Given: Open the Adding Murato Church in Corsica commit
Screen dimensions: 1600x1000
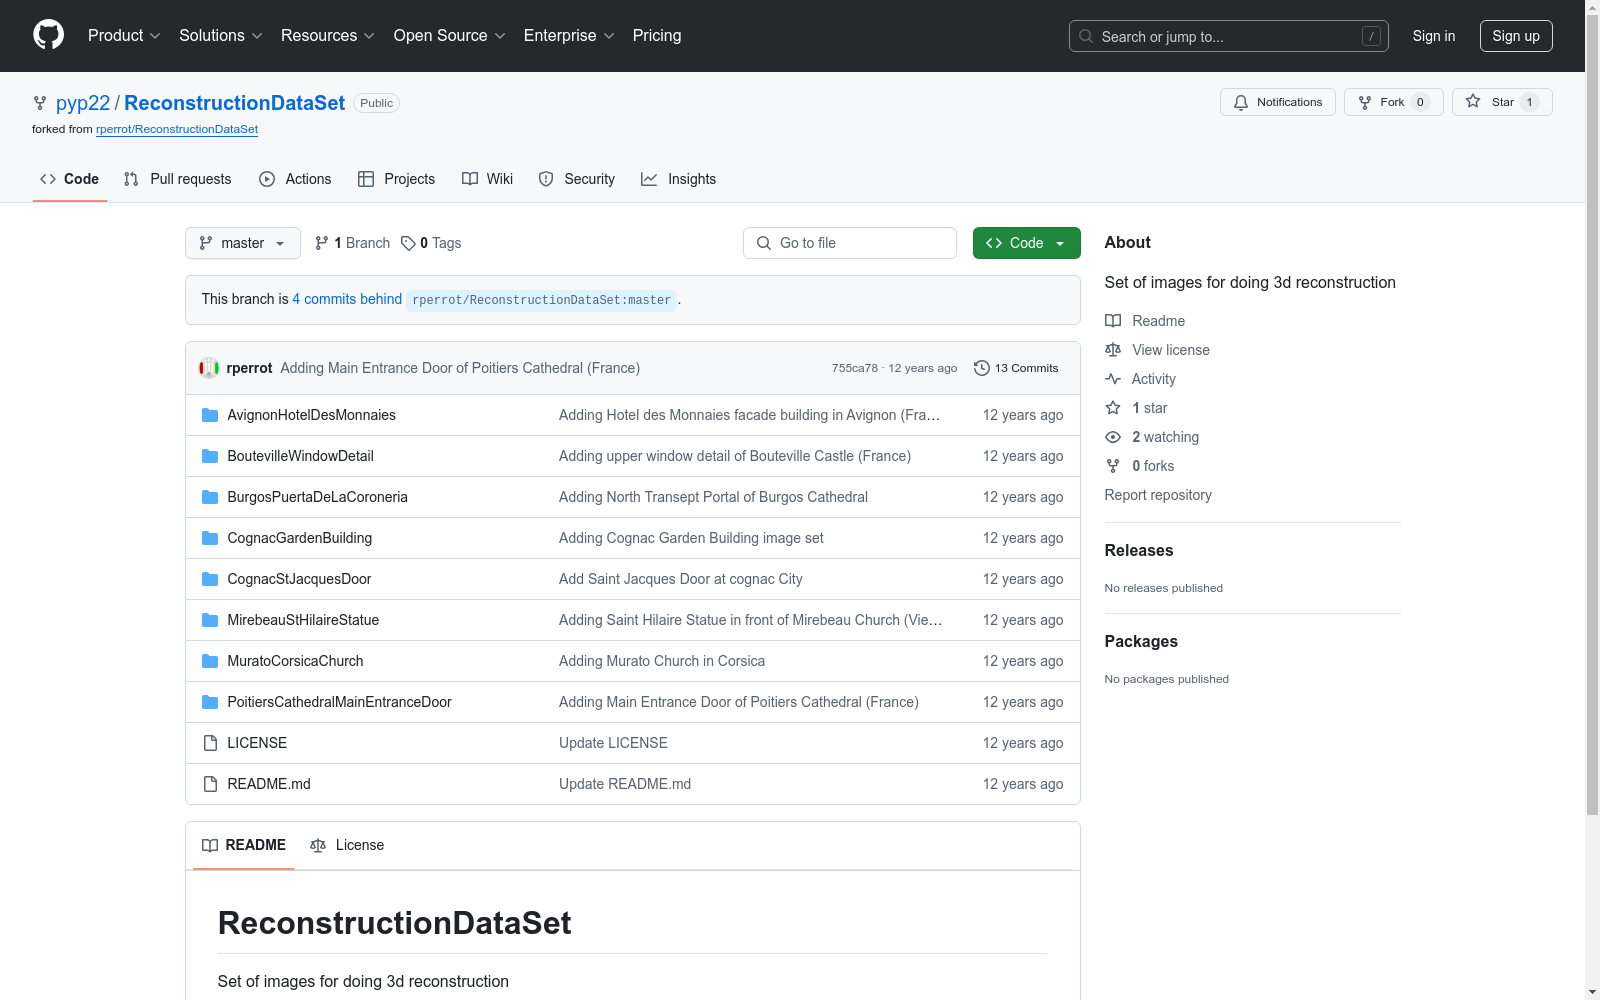Looking at the screenshot, I should click(x=662, y=661).
